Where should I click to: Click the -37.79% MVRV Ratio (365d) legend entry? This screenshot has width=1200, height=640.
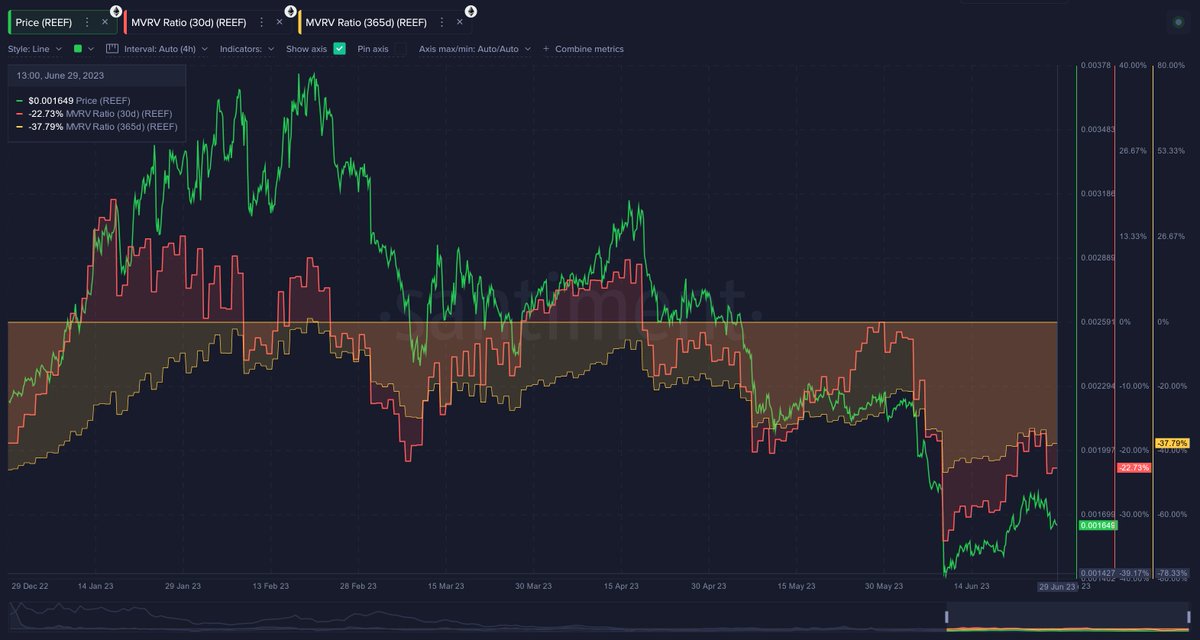(x=97, y=127)
